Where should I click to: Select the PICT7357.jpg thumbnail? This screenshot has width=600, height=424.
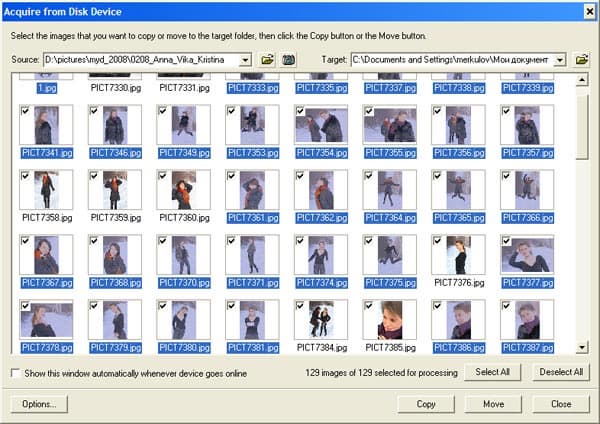coord(527,125)
